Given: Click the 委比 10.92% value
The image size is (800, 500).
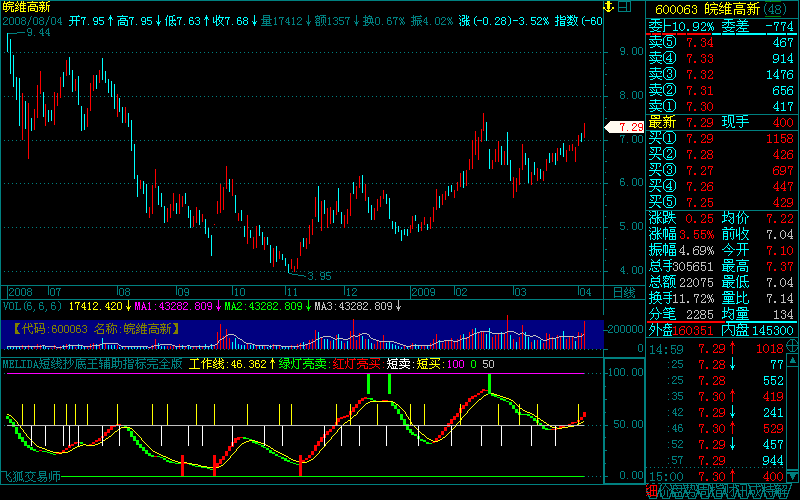Looking at the screenshot, I should click(x=693, y=27).
